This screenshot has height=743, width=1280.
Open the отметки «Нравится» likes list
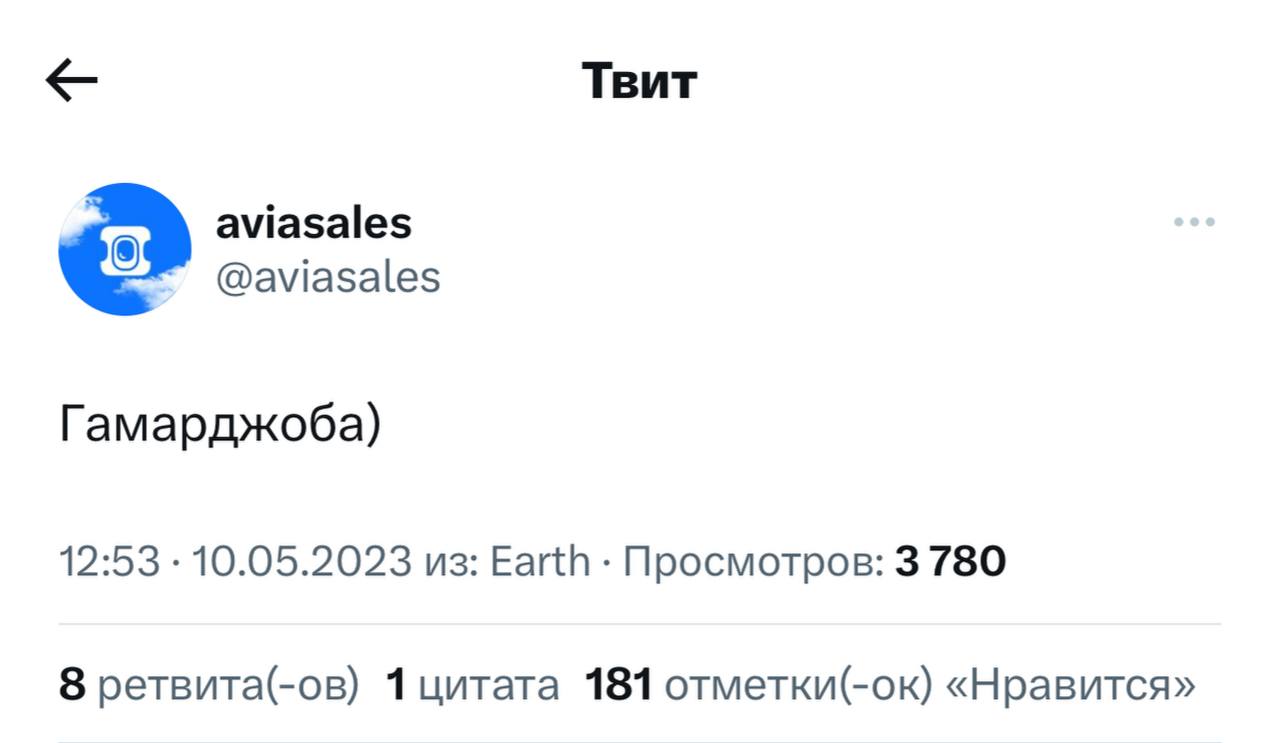[930, 686]
